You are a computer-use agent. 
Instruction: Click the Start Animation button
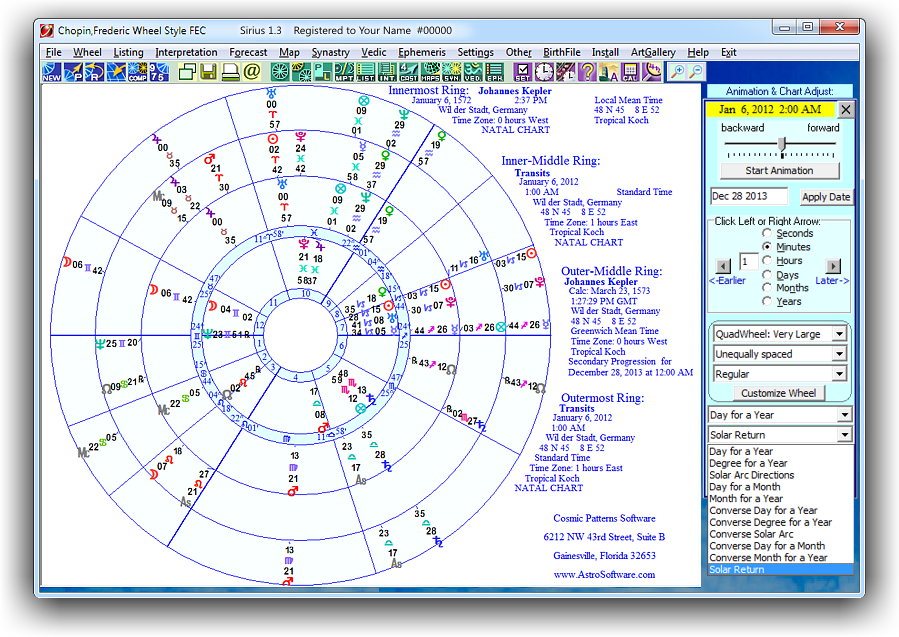point(779,171)
